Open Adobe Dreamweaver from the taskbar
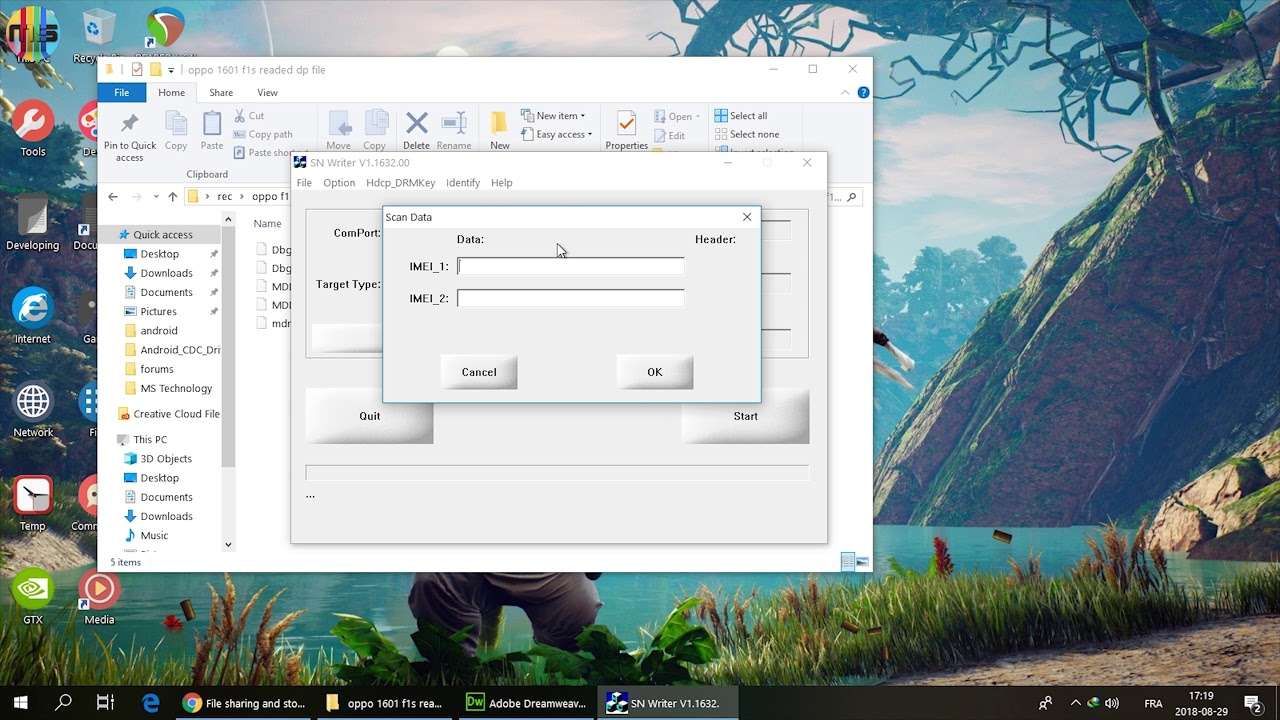Image resolution: width=1280 pixels, height=720 pixels. (x=529, y=703)
